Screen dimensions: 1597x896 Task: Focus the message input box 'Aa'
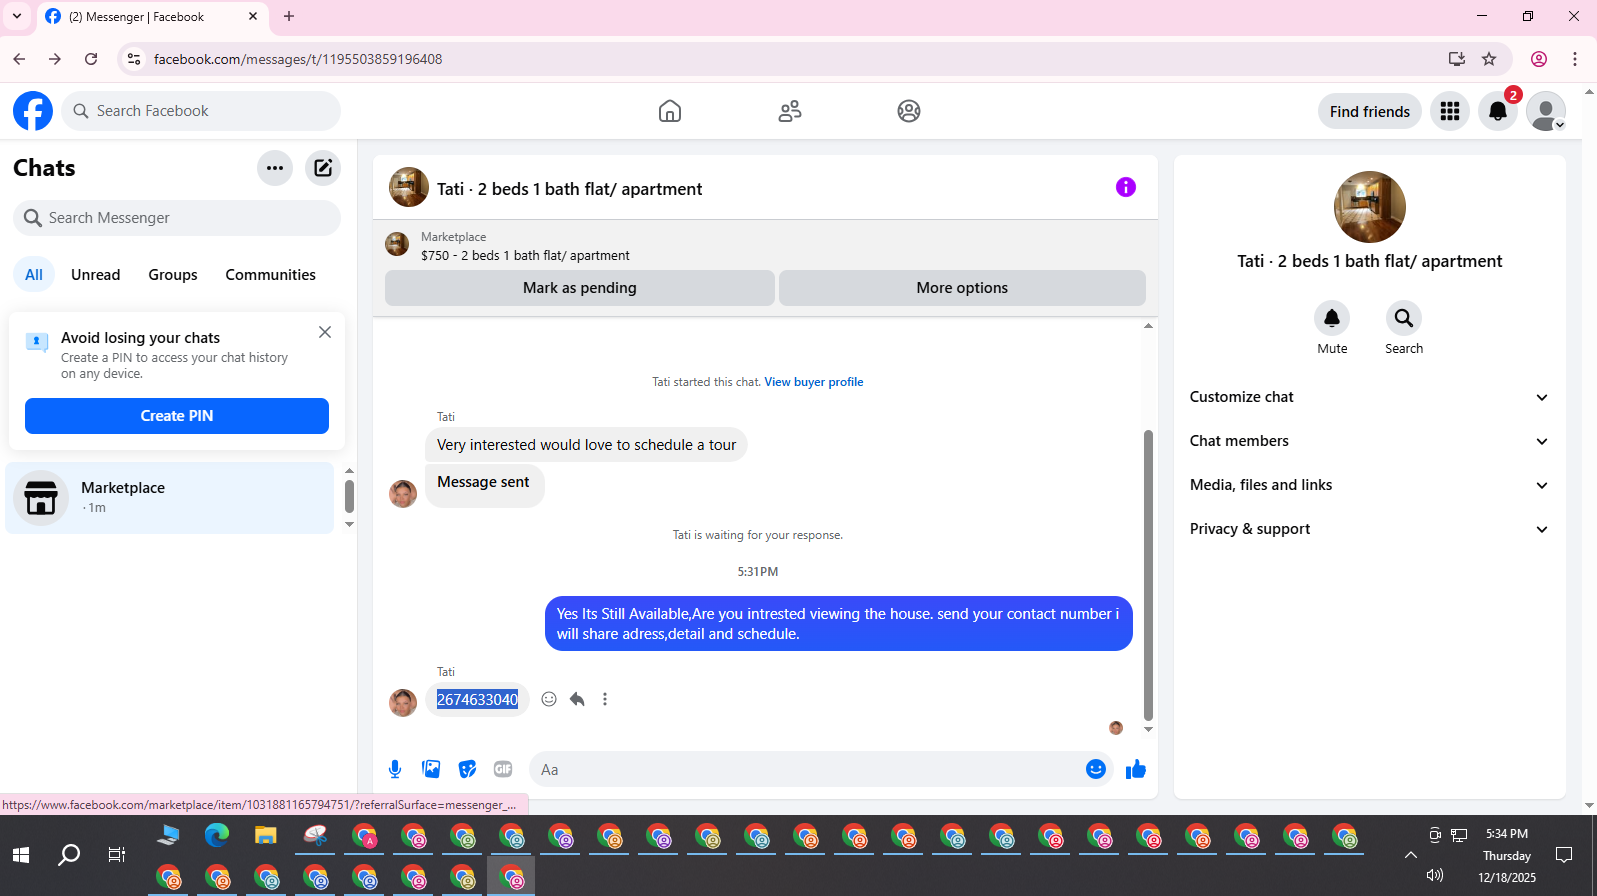(x=804, y=769)
